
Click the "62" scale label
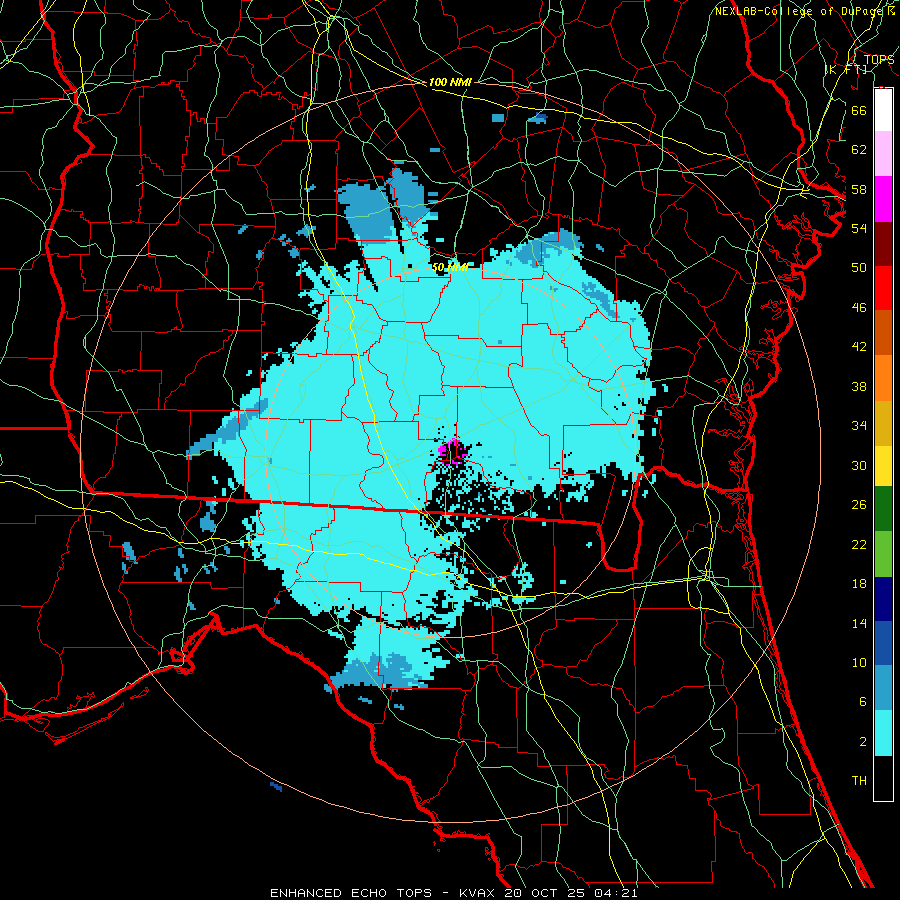[859, 150]
